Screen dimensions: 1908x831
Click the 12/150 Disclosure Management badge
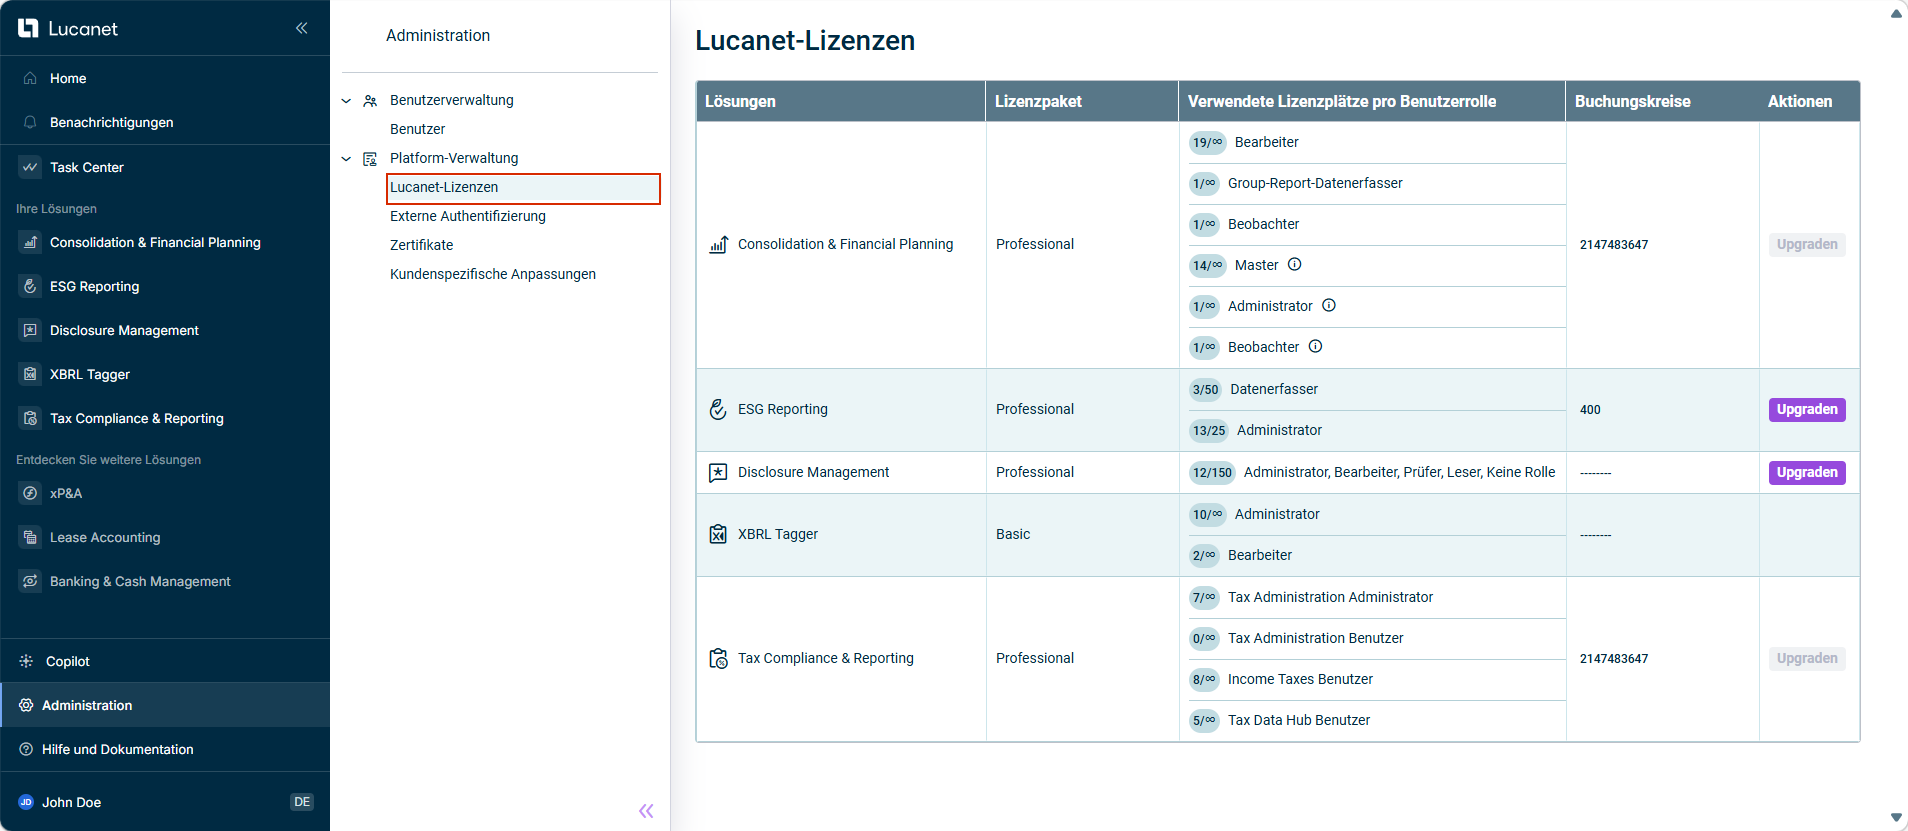(x=1213, y=472)
